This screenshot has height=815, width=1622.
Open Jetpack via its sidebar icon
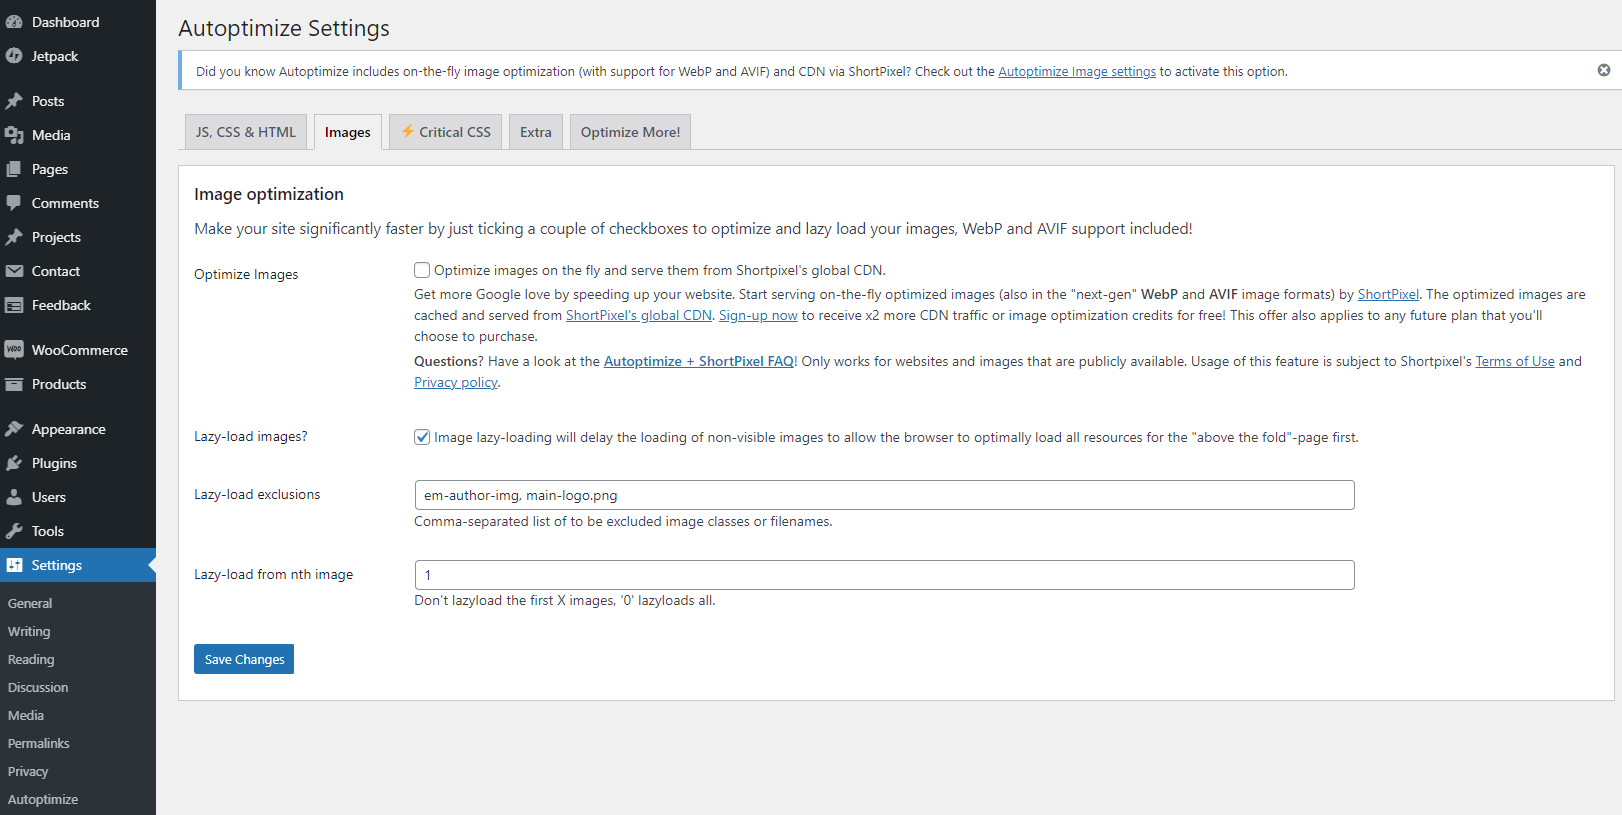tap(14, 56)
